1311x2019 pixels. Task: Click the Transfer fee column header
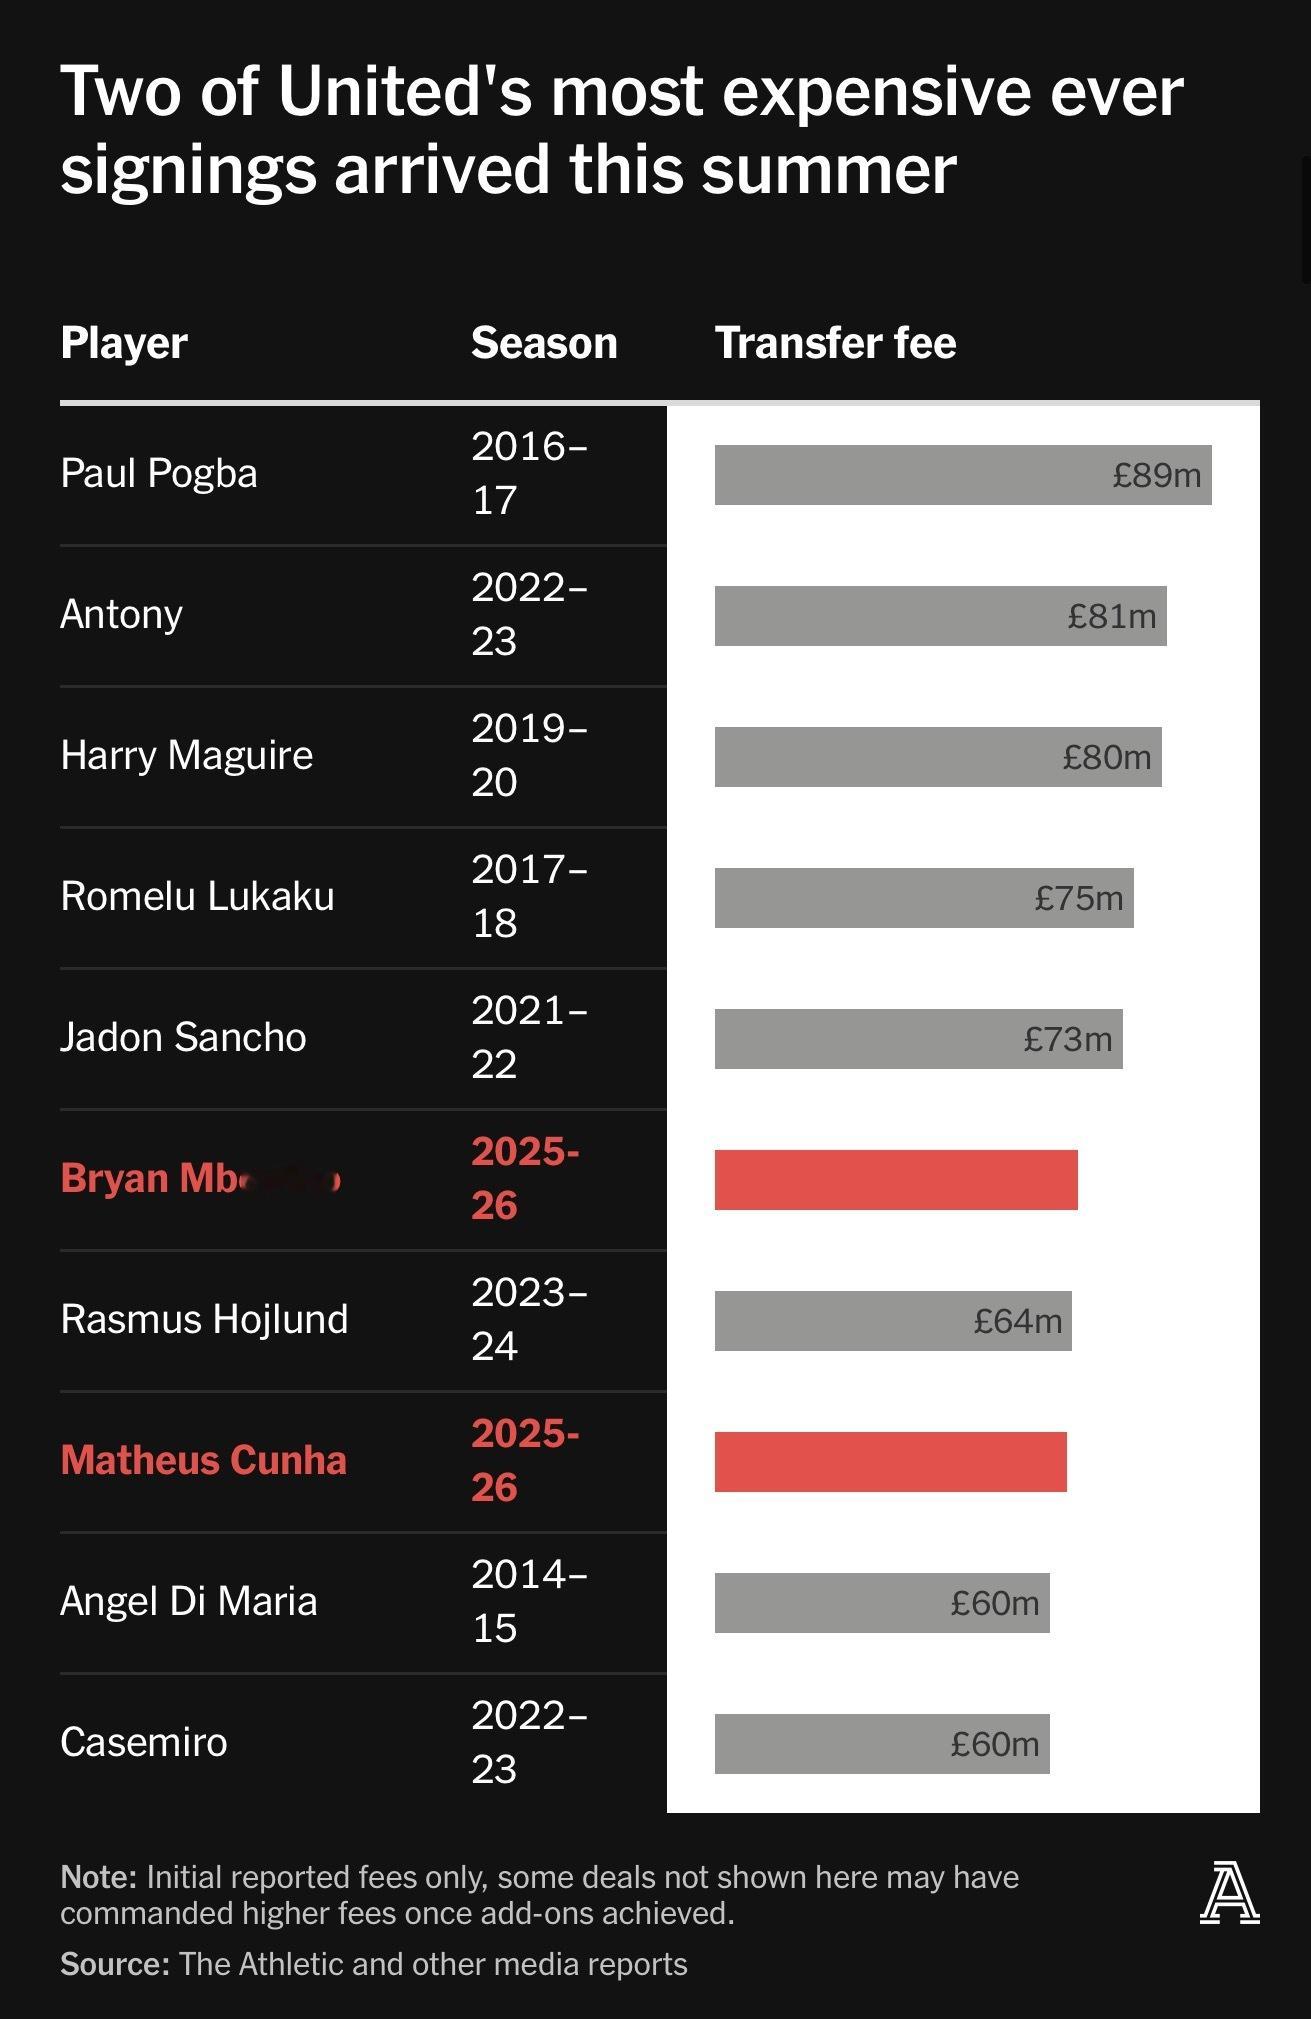835,343
